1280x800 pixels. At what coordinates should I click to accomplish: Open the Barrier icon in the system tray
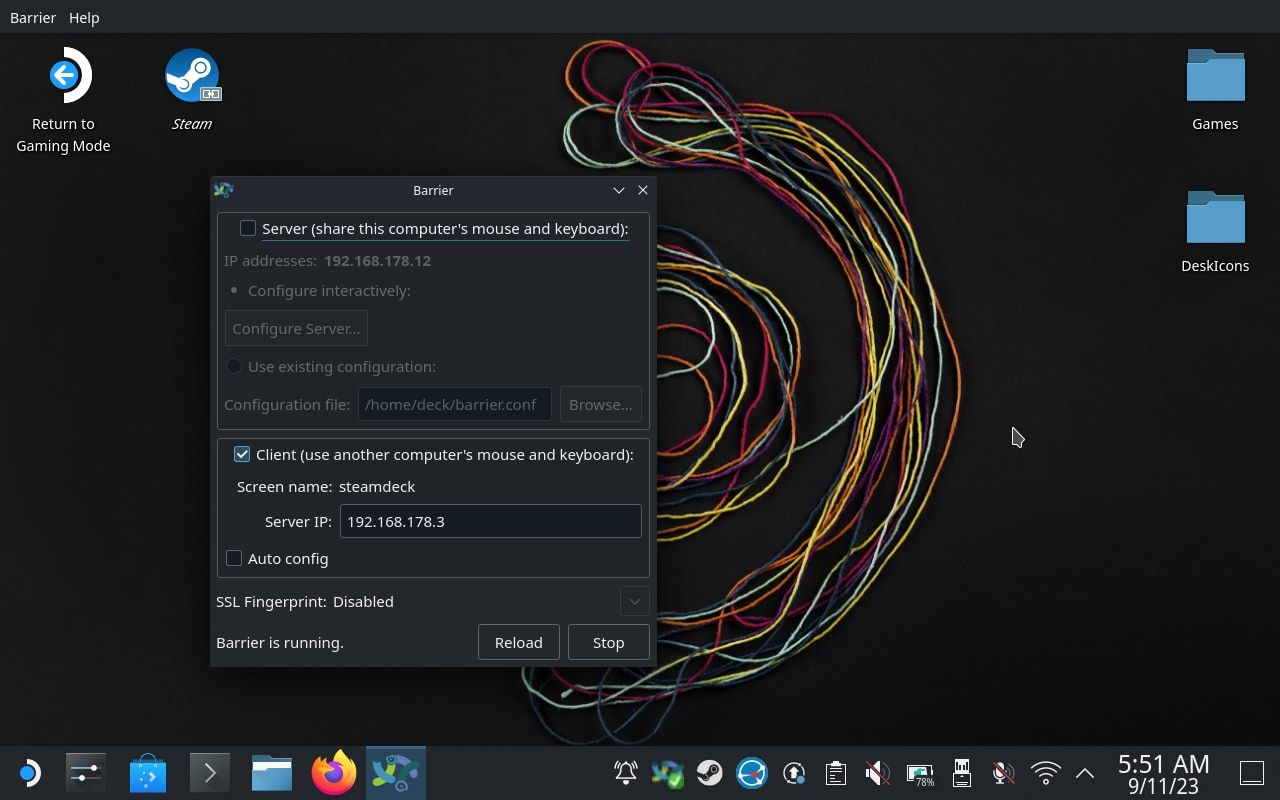tap(666, 772)
